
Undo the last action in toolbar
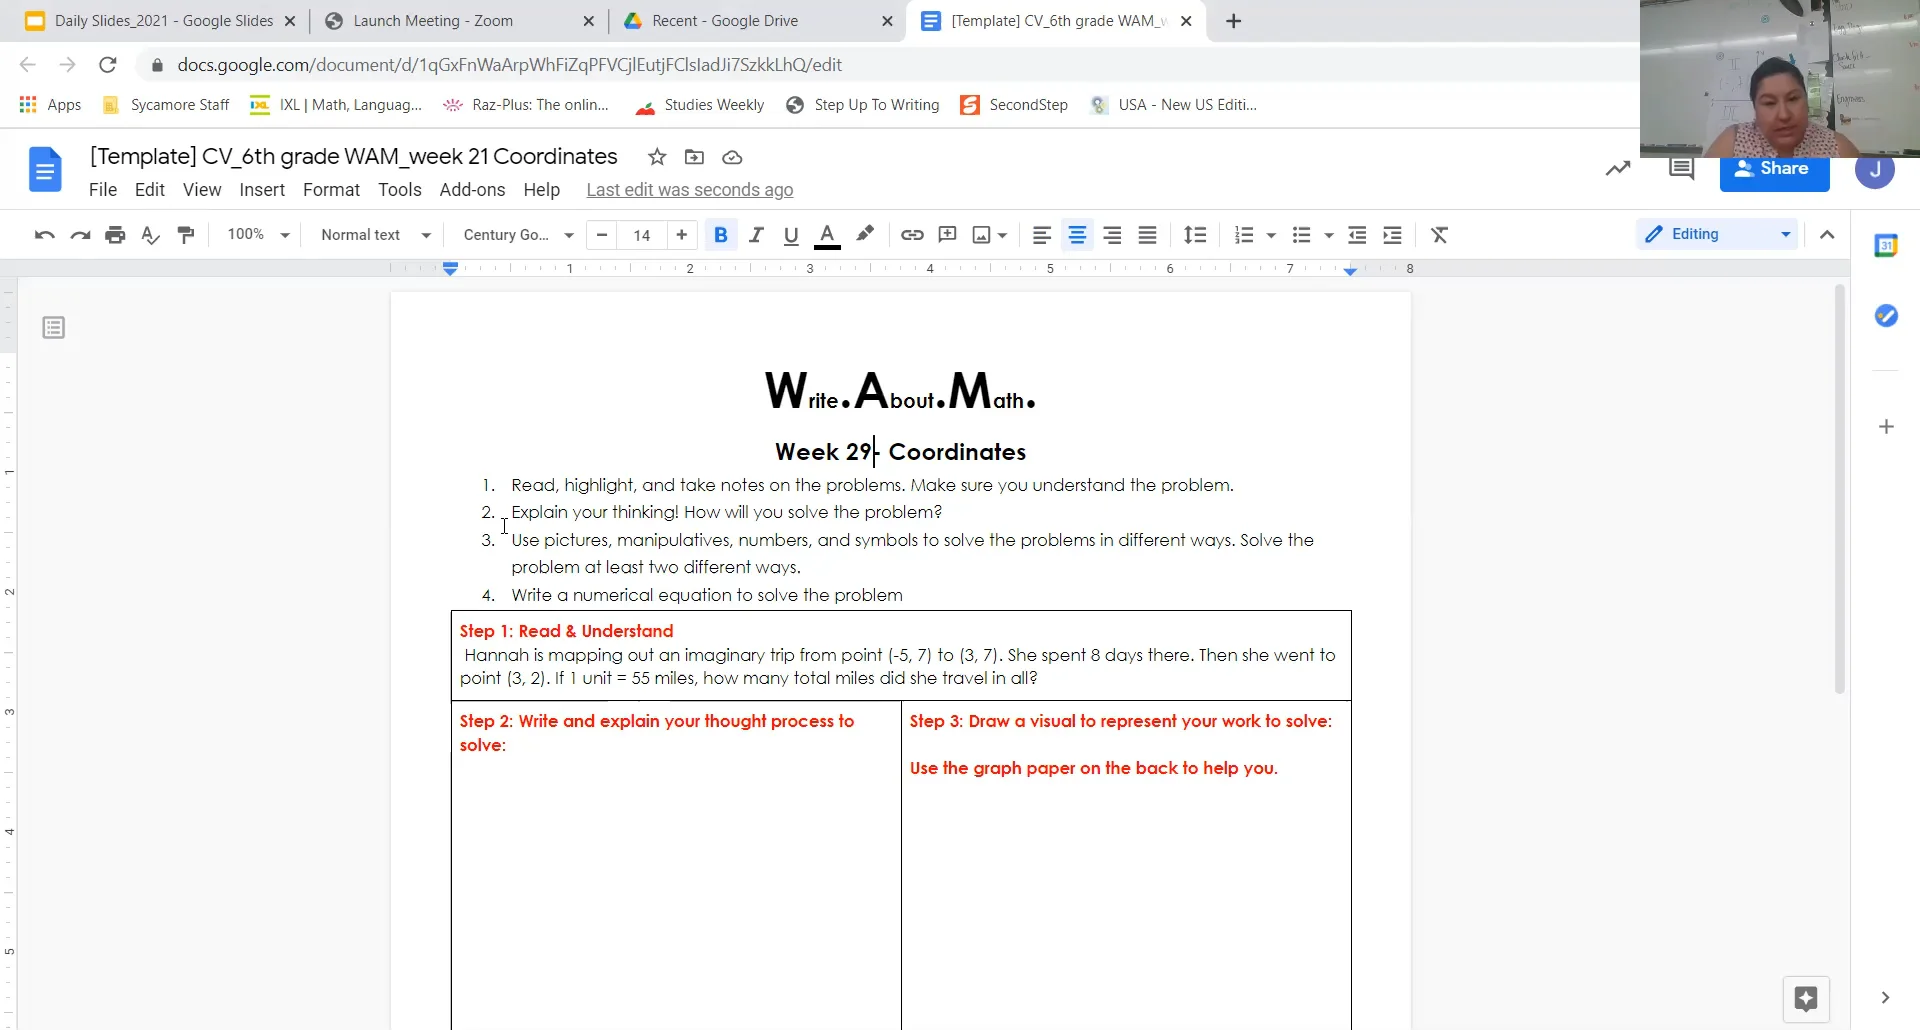tap(44, 235)
